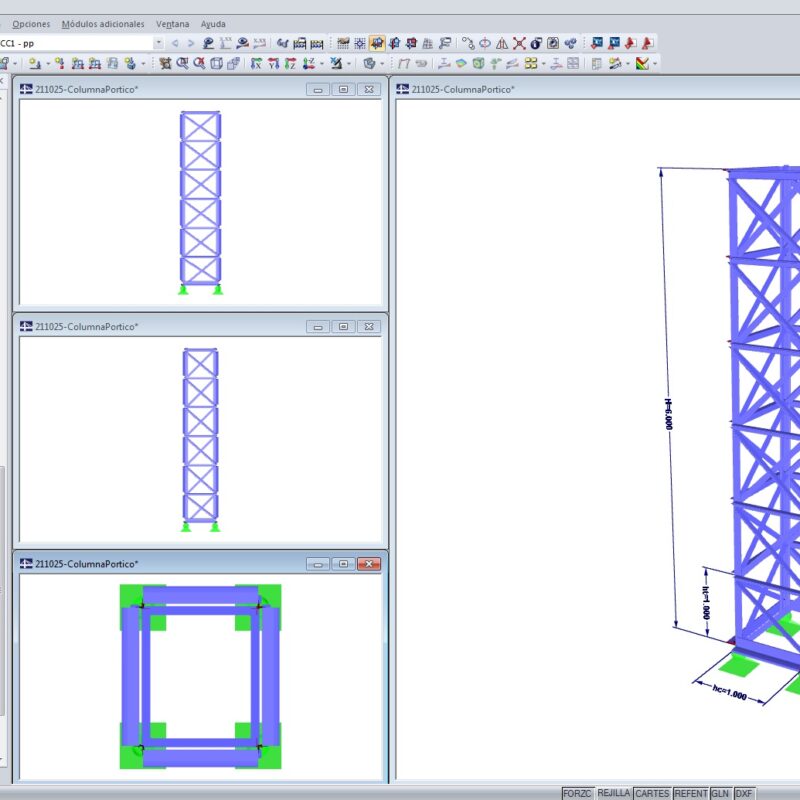The image size is (800, 800).
Task: Click the blue spheres cluster icon
Action: (570, 43)
